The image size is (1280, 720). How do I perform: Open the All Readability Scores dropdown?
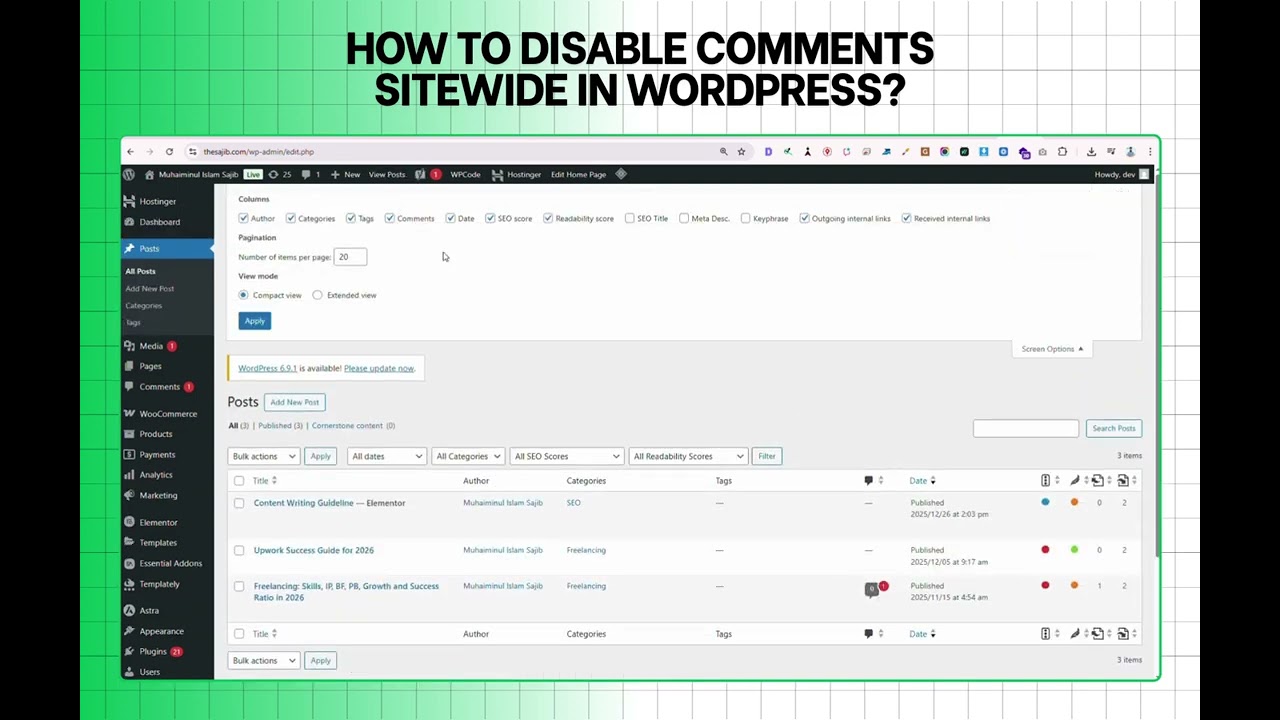click(x=687, y=456)
